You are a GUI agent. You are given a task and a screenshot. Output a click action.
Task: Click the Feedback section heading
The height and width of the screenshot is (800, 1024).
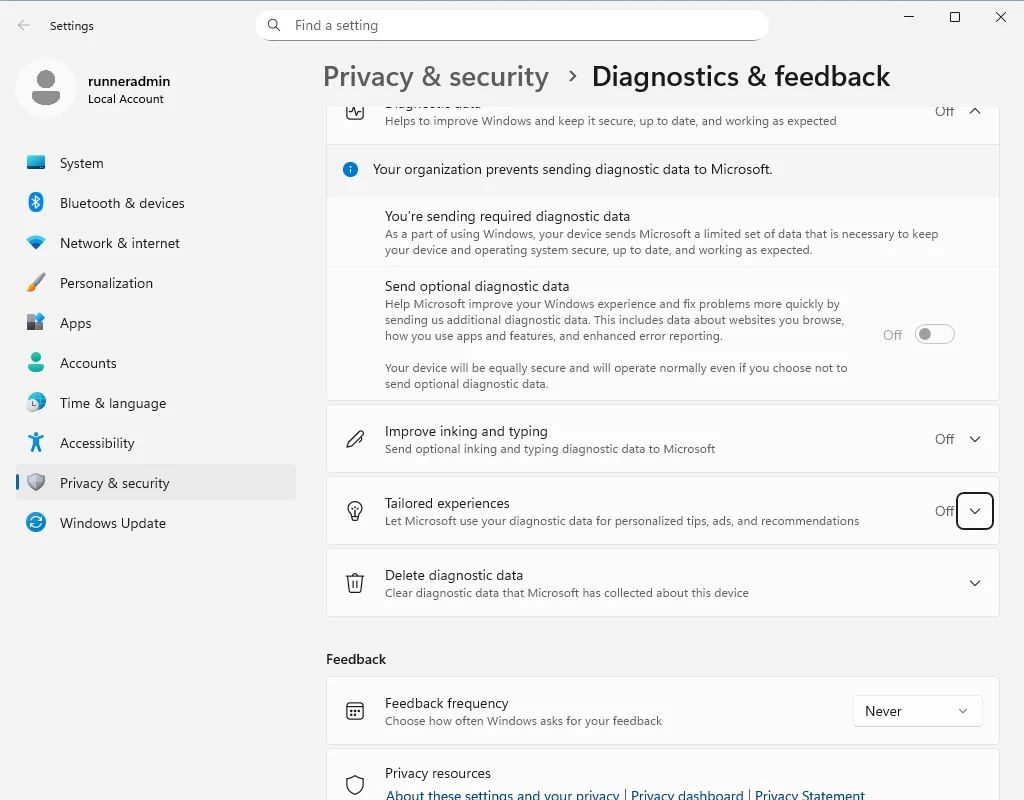coord(356,659)
